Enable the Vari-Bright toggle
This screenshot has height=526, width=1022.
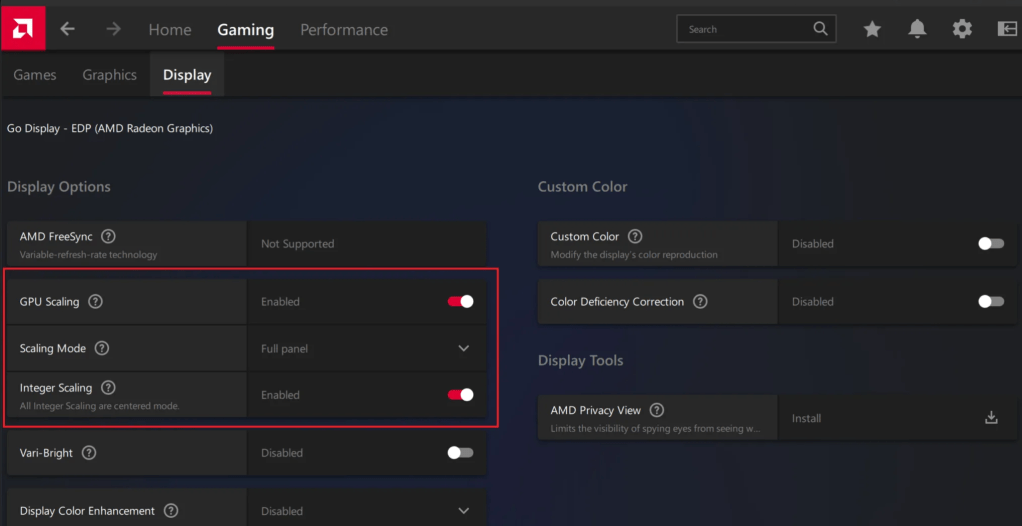460,453
